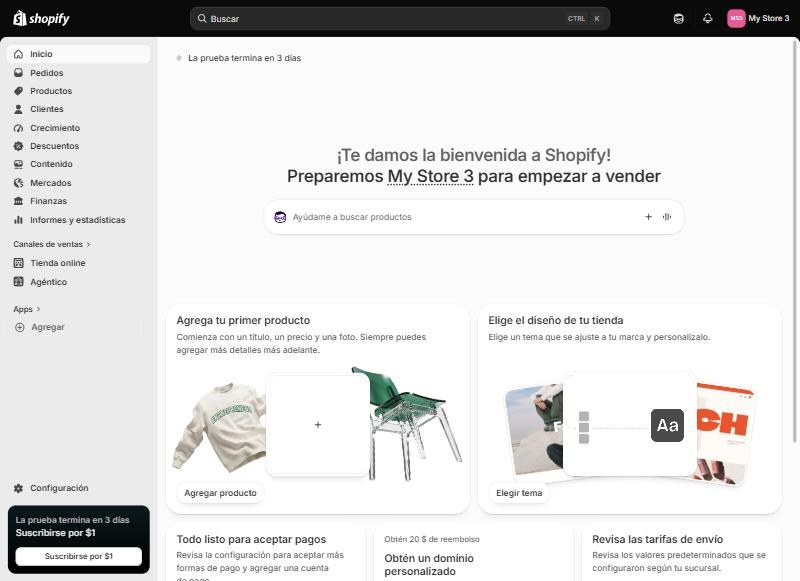Viewport: 800px width, 581px height.
Task: Click the Inicio home icon
Action: (x=18, y=54)
